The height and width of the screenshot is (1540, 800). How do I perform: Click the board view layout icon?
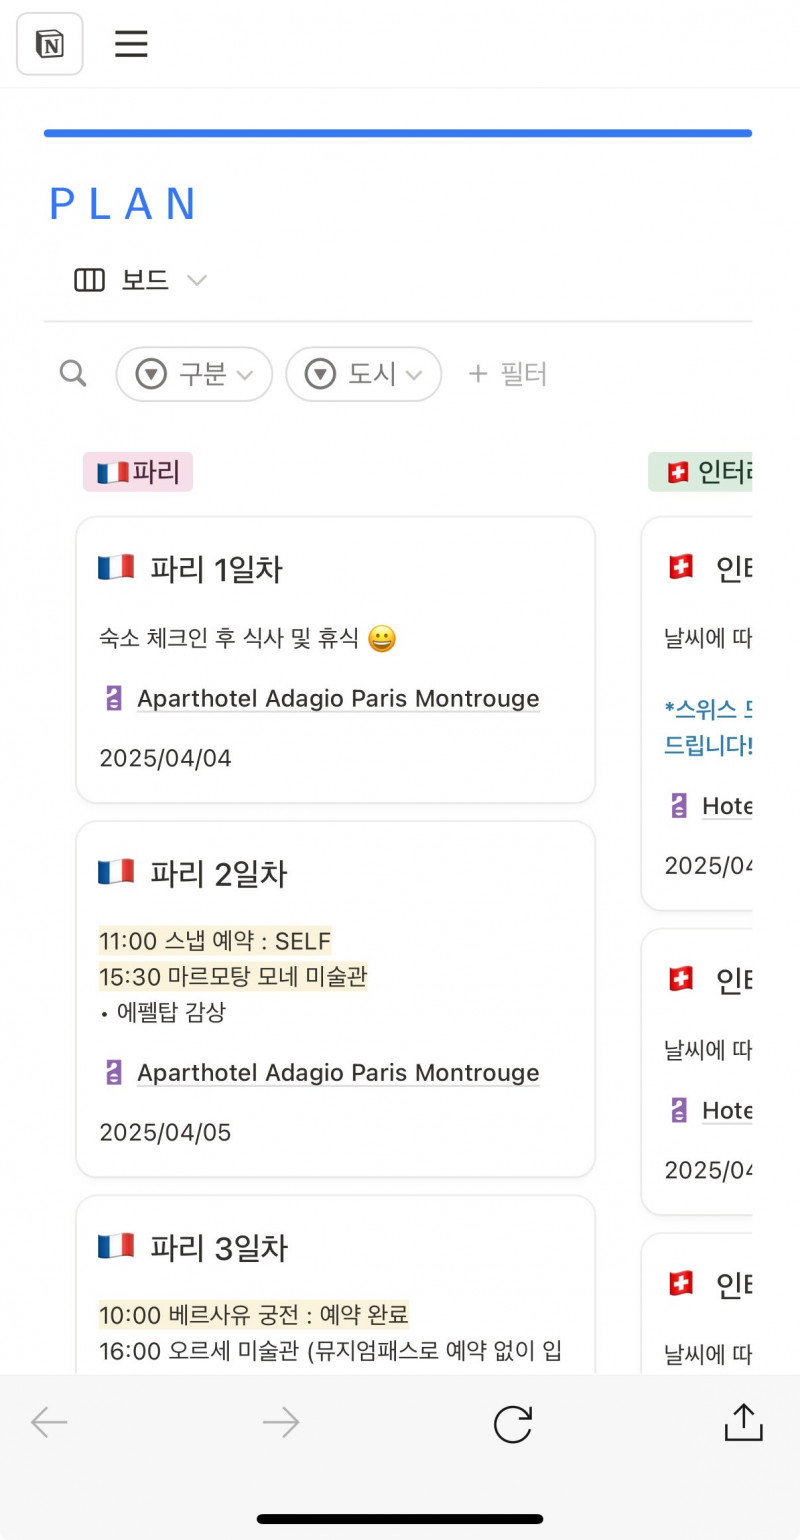(90, 281)
